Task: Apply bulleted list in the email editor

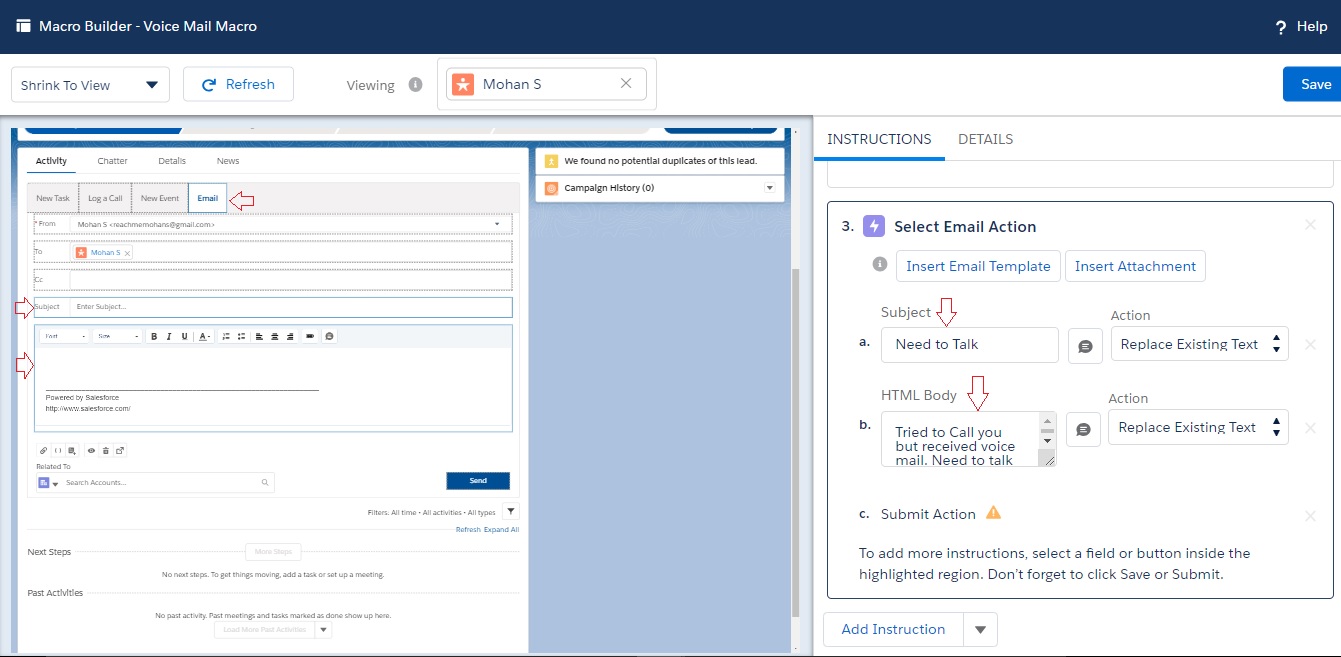Action: (x=241, y=335)
